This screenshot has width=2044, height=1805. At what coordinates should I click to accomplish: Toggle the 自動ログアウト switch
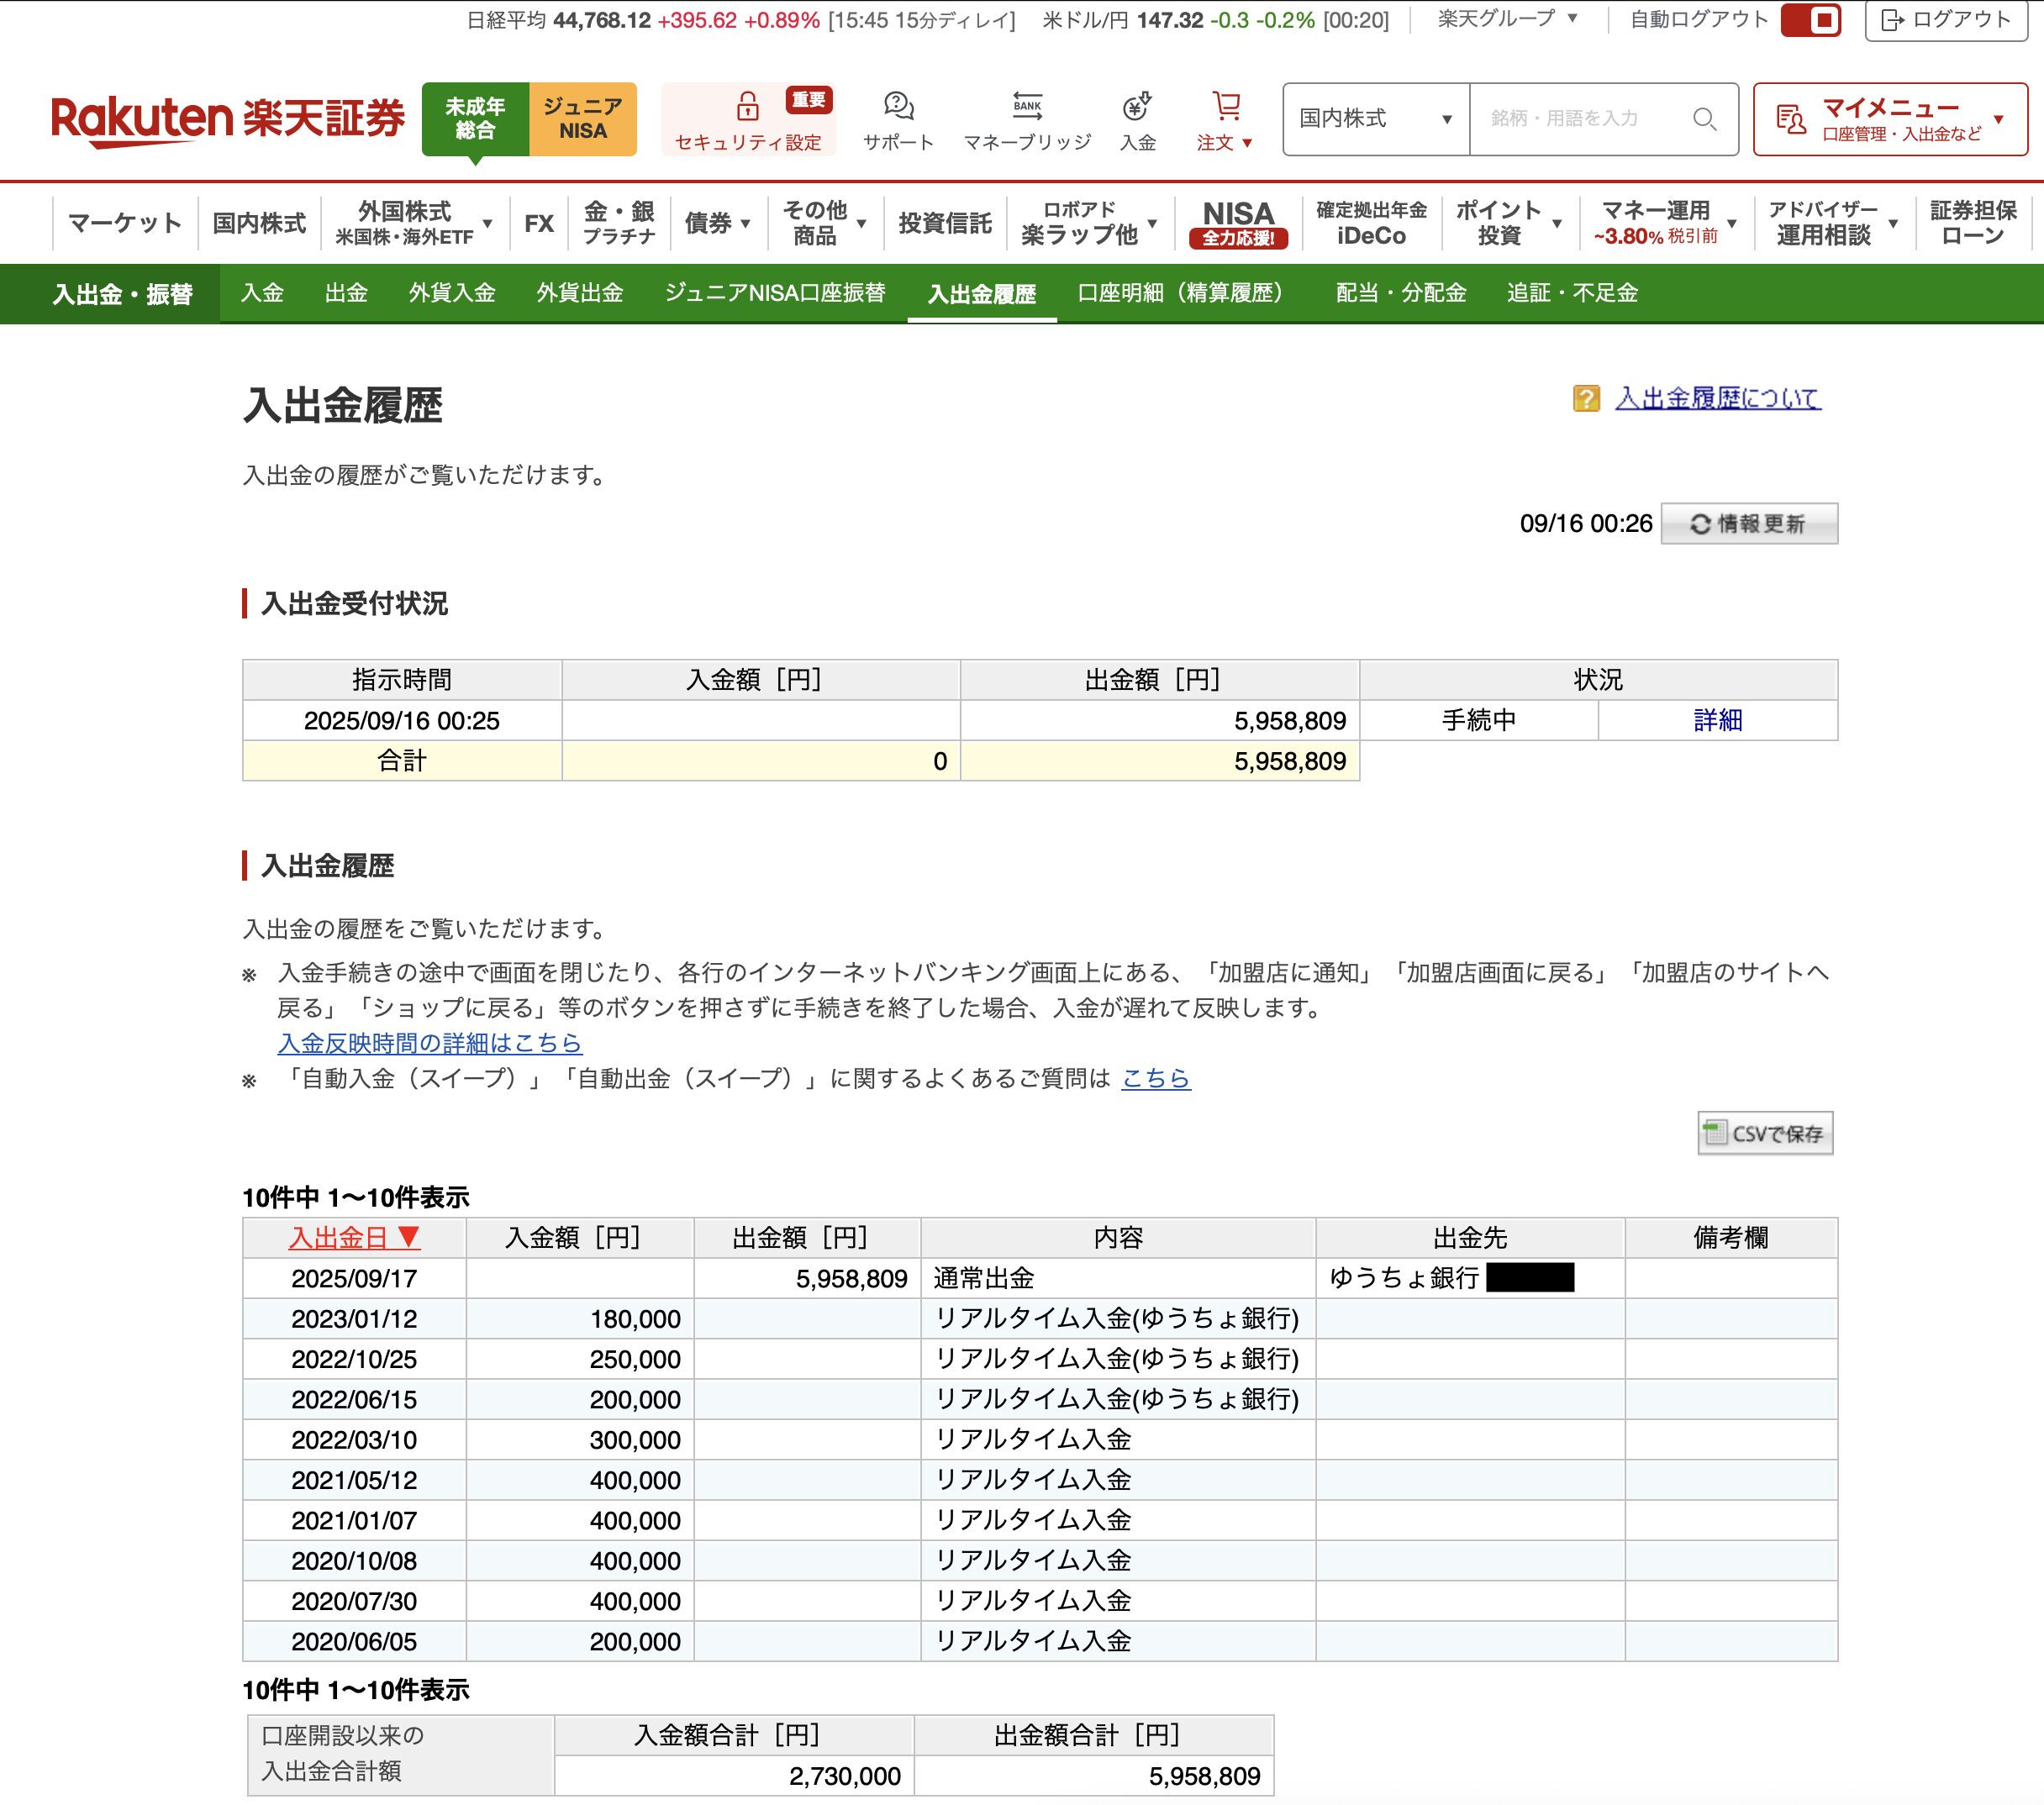1811,20
